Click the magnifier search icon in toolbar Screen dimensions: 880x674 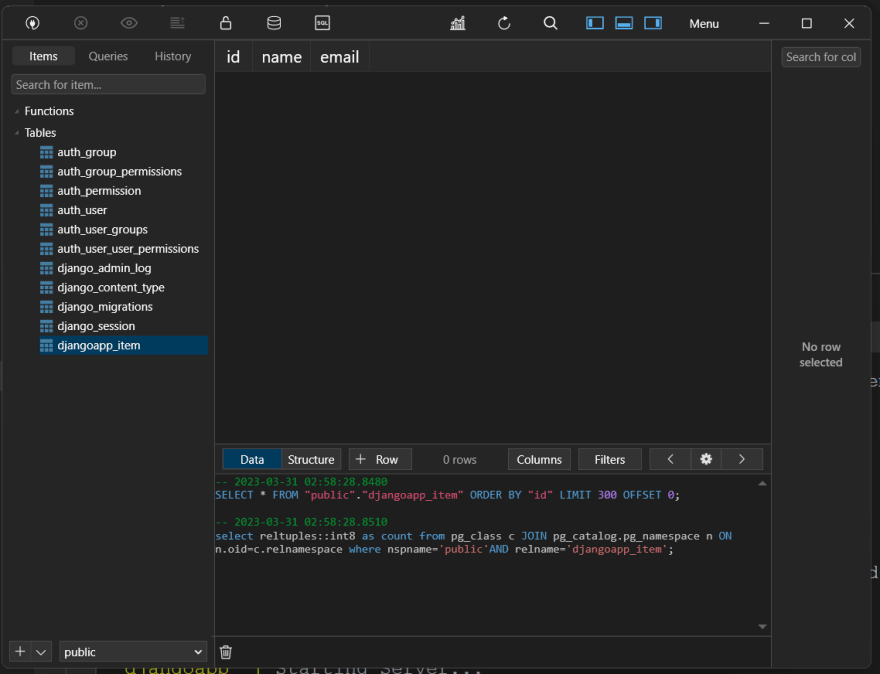click(x=551, y=23)
